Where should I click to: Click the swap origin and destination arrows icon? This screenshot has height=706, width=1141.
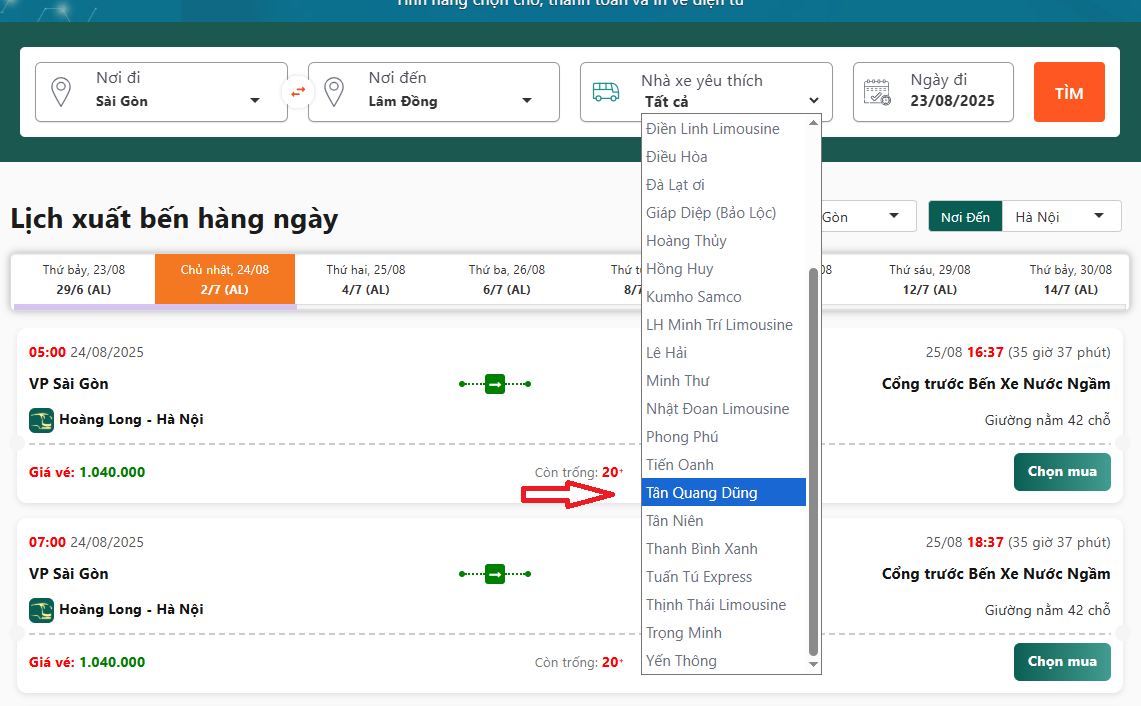(298, 92)
